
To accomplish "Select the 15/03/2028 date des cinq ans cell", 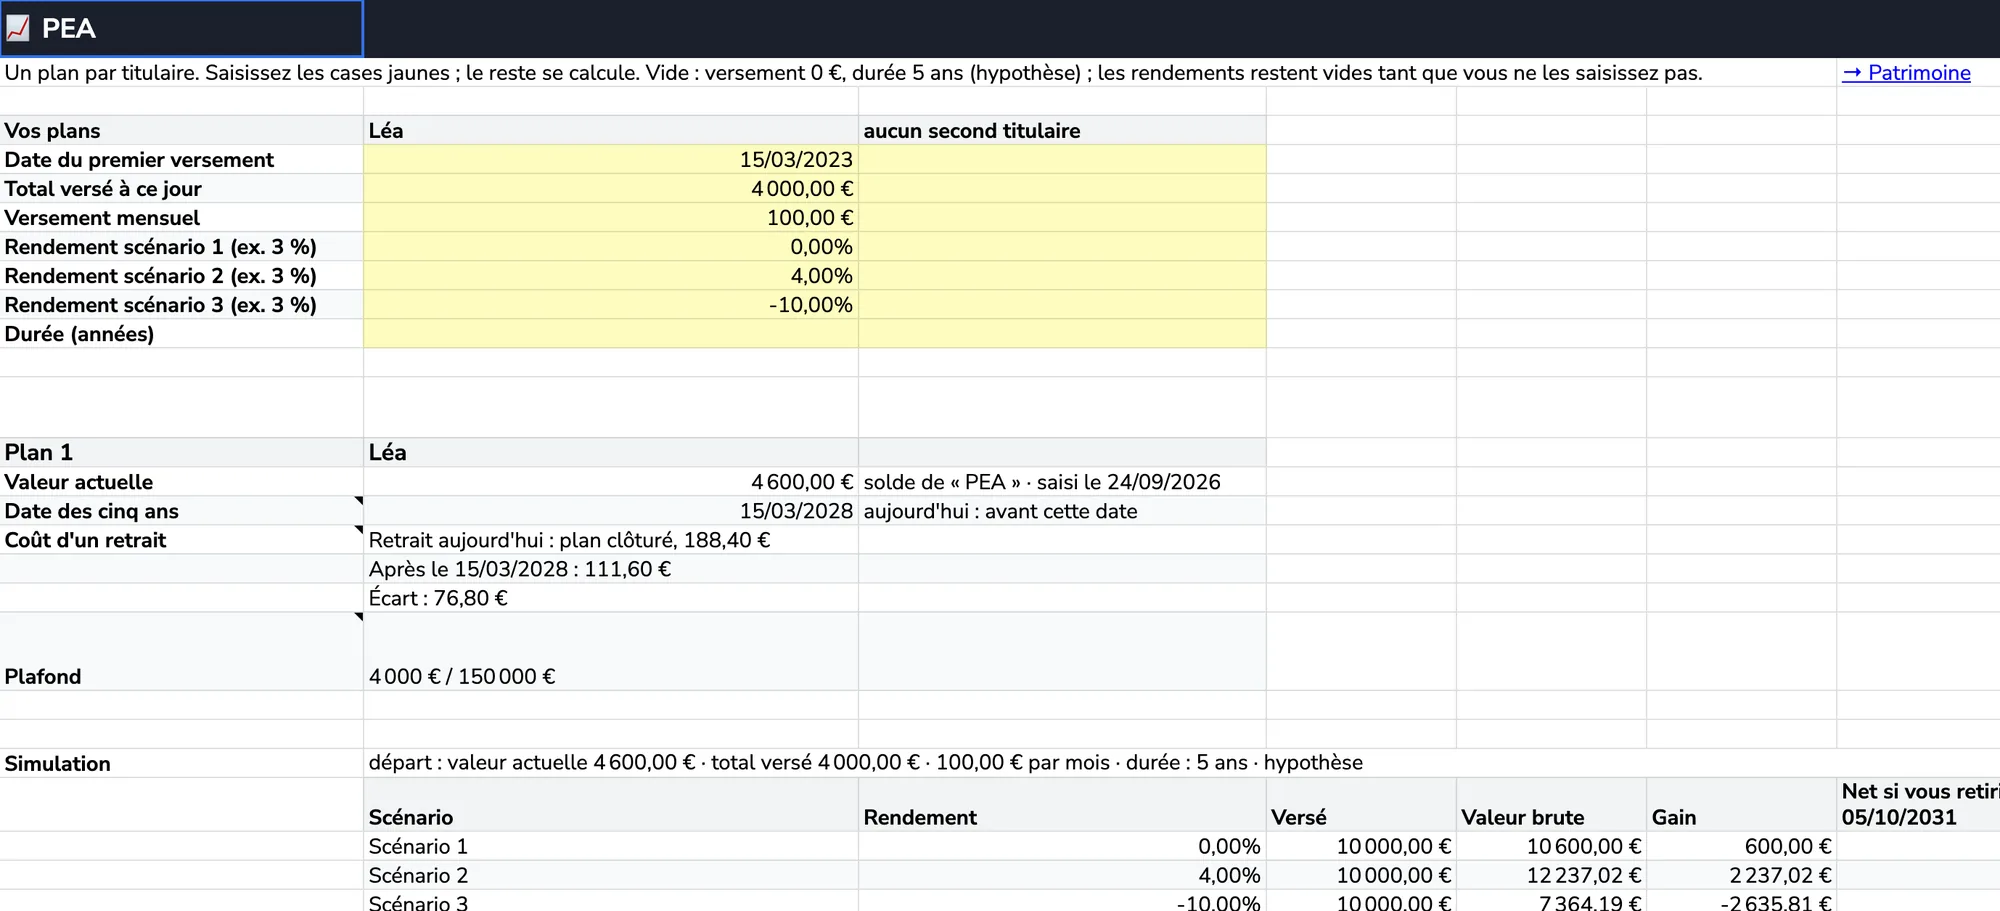I will [x=611, y=511].
